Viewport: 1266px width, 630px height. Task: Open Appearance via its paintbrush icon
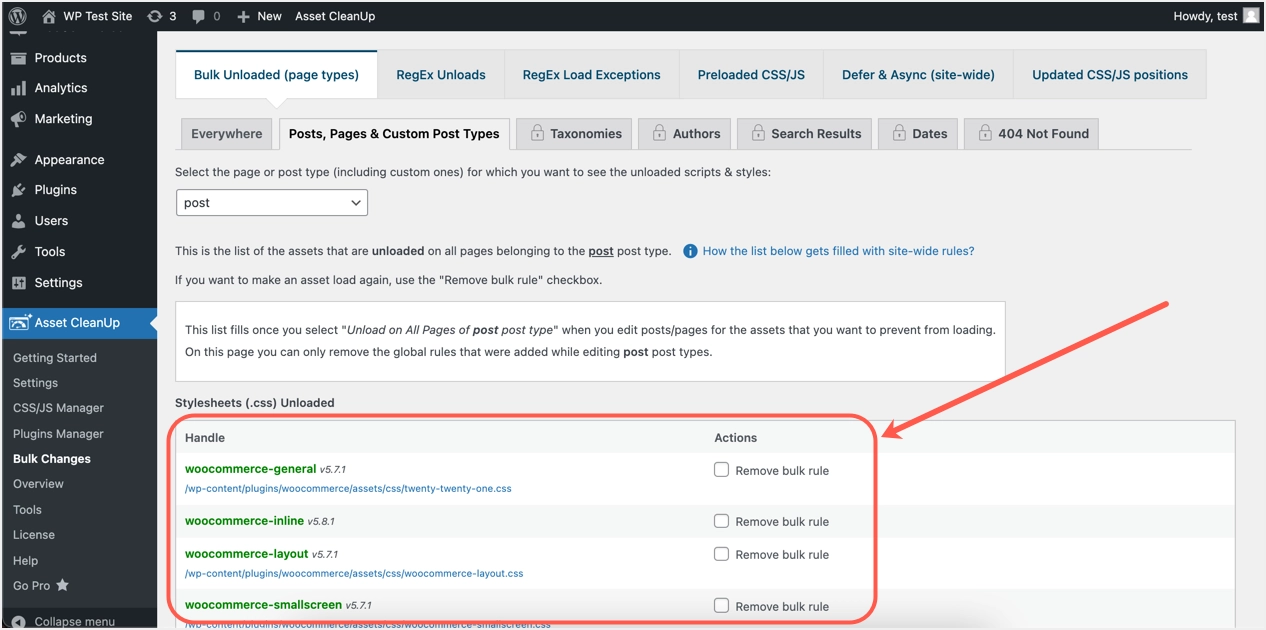pos(19,160)
